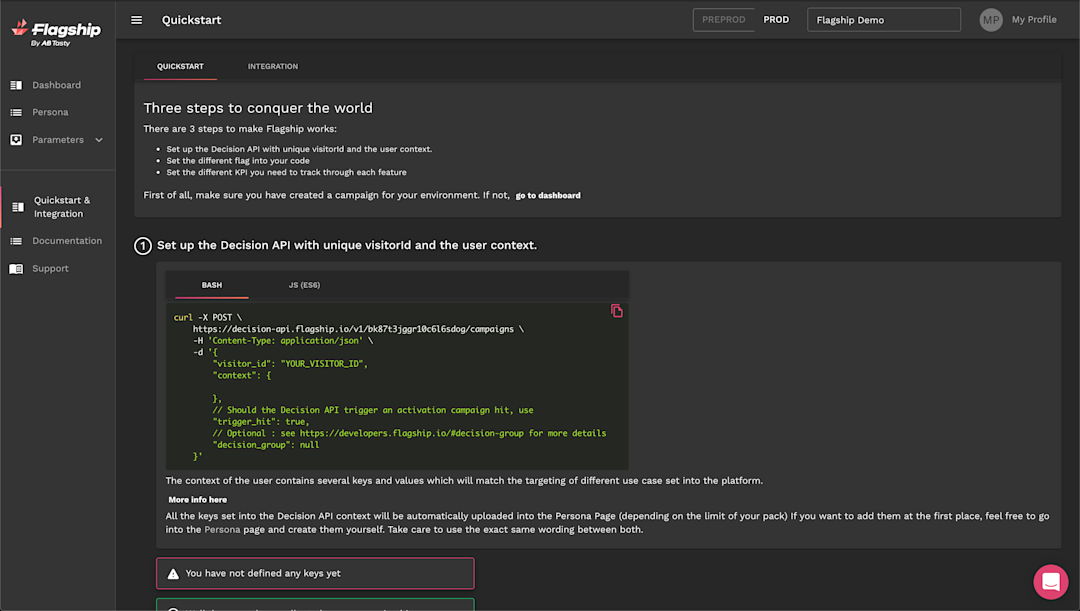Switch environment to PREPROD

click(x=723, y=20)
